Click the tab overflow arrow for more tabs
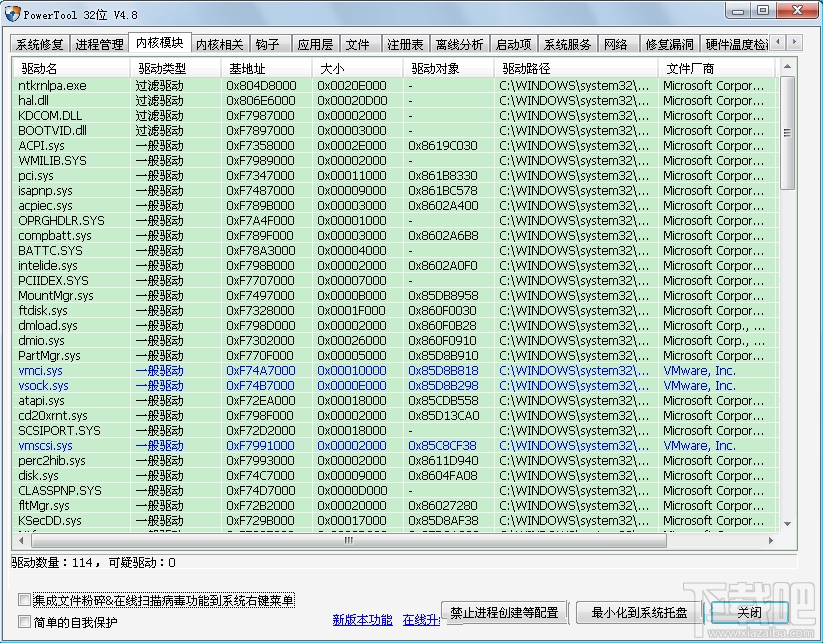The width and height of the screenshot is (823, 643). click(795, 43)
